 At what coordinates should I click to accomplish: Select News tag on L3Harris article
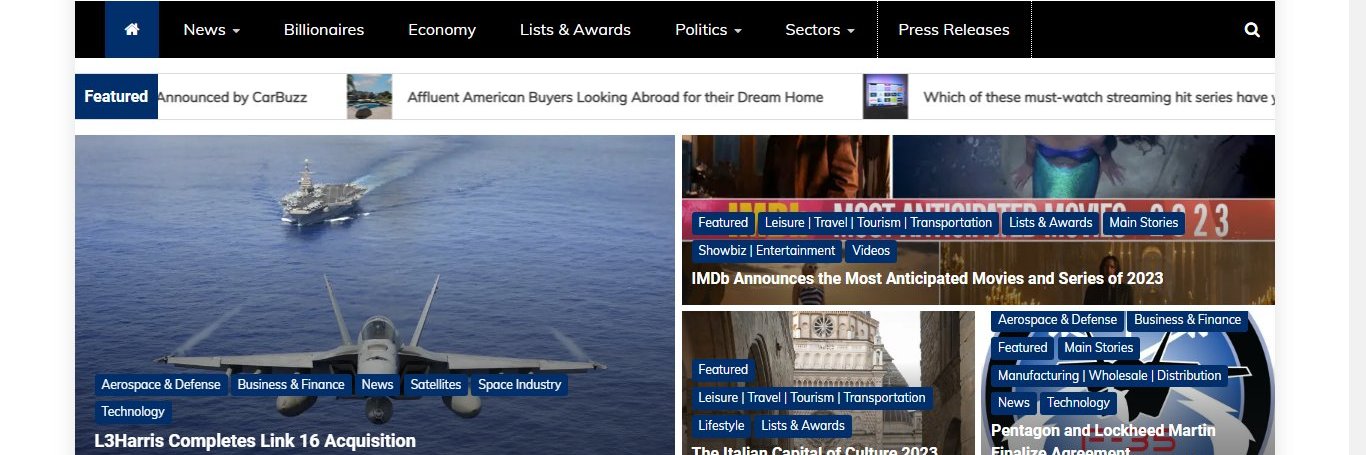tap(377, 384)
